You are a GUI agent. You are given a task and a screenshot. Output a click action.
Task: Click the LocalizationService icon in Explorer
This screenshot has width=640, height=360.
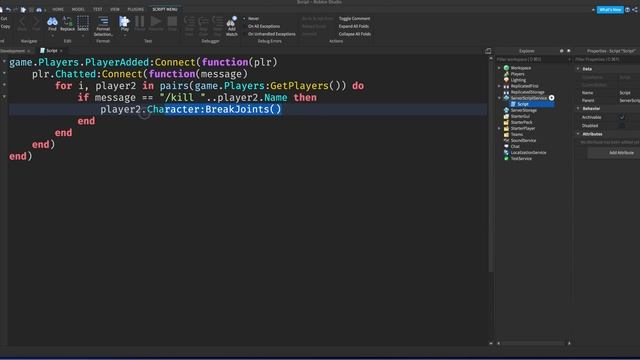[506, 152]
